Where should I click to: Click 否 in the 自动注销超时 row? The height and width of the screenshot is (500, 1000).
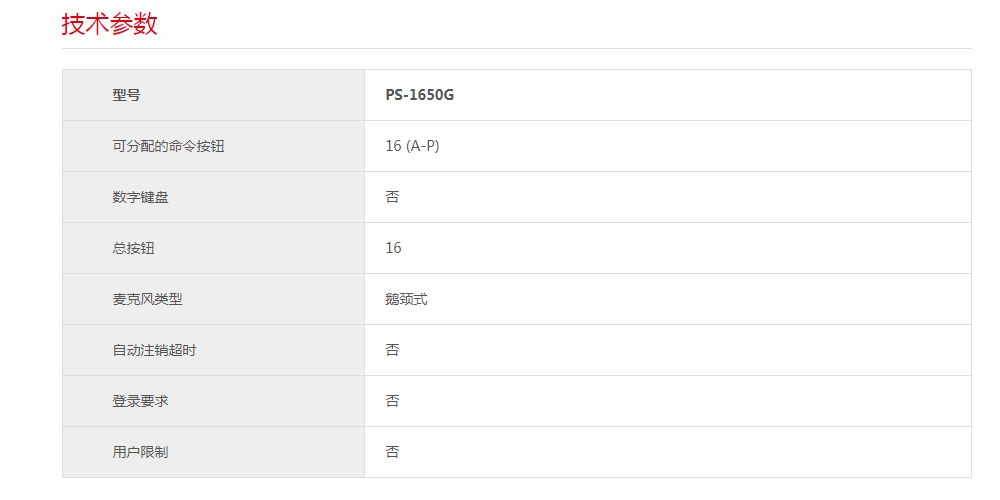coord(392,351)
